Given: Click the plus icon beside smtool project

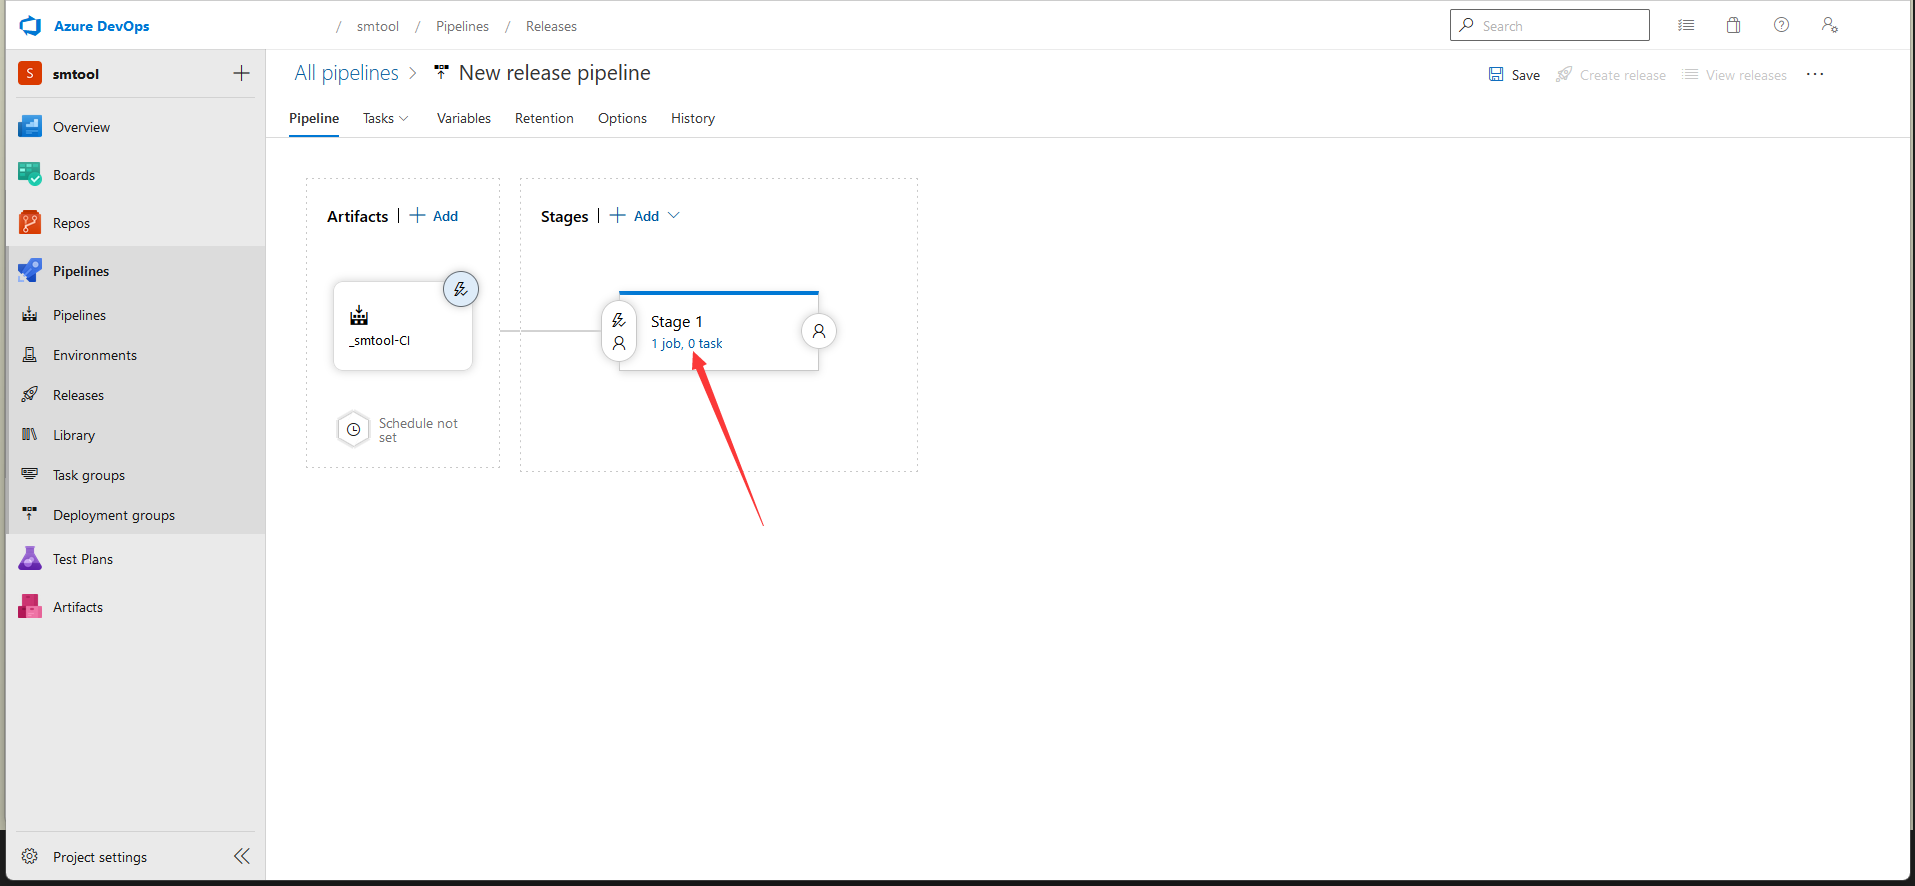Looking at the screenshot, I should click(x=241, y=73).
